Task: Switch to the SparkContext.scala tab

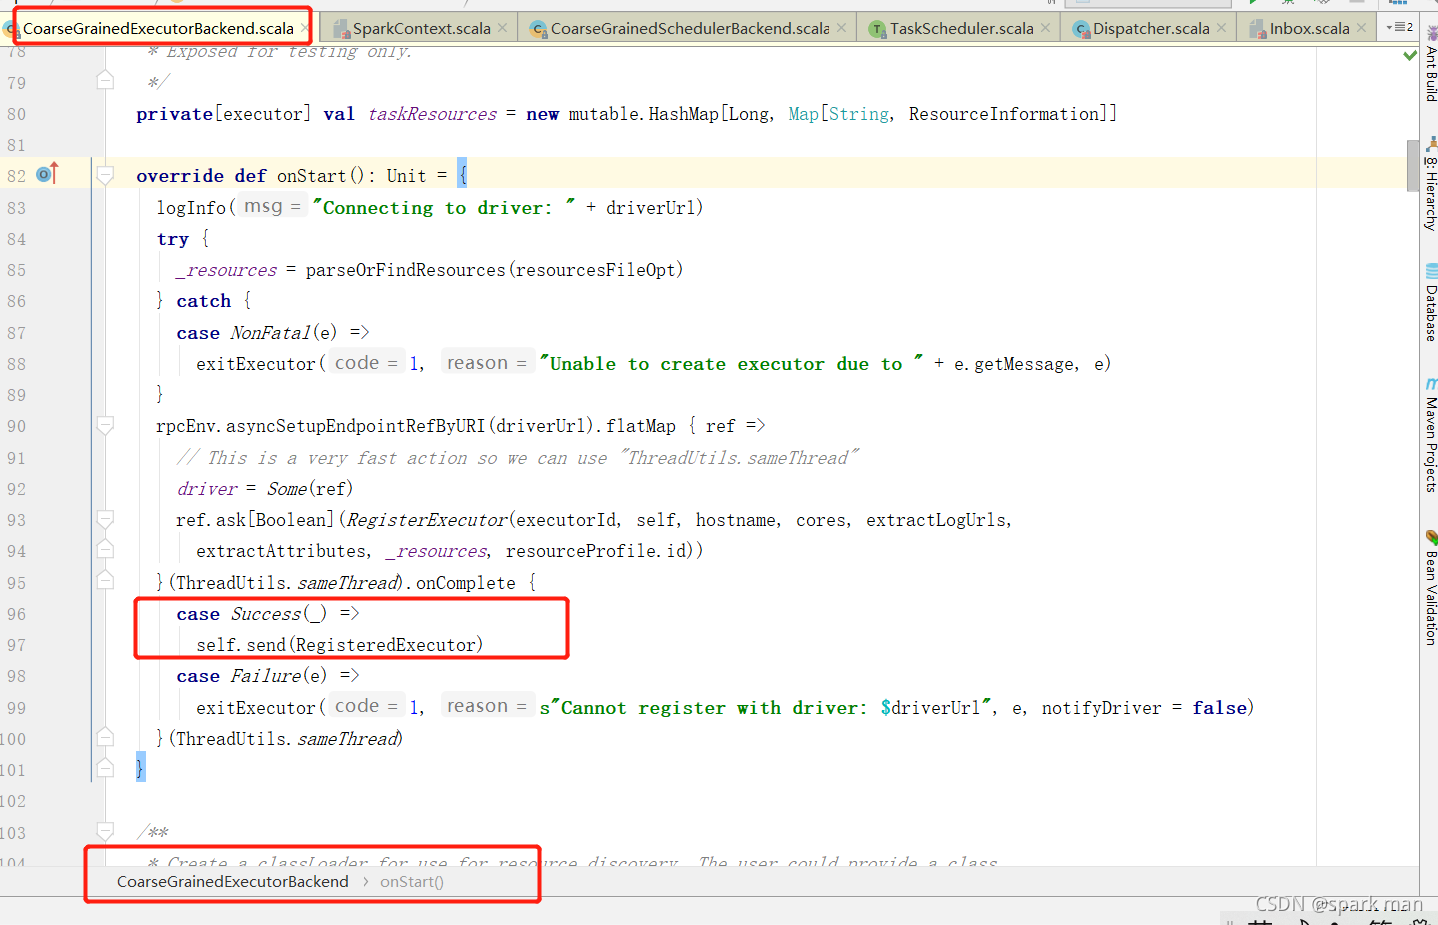Action: click(x=421, y=29)
